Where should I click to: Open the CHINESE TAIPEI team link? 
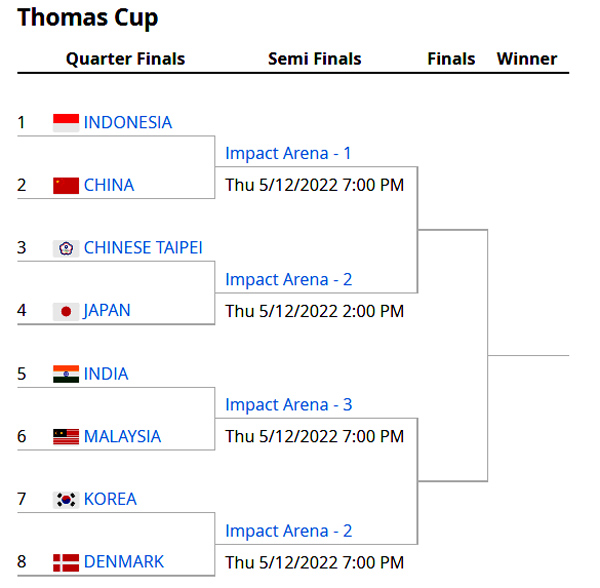tap(143, 248)
